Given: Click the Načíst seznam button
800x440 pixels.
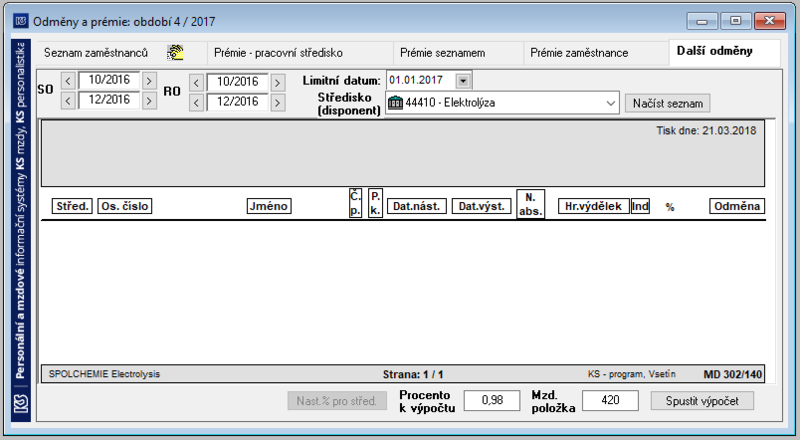Looking at the screenshot, I should [x=667, y=103].
